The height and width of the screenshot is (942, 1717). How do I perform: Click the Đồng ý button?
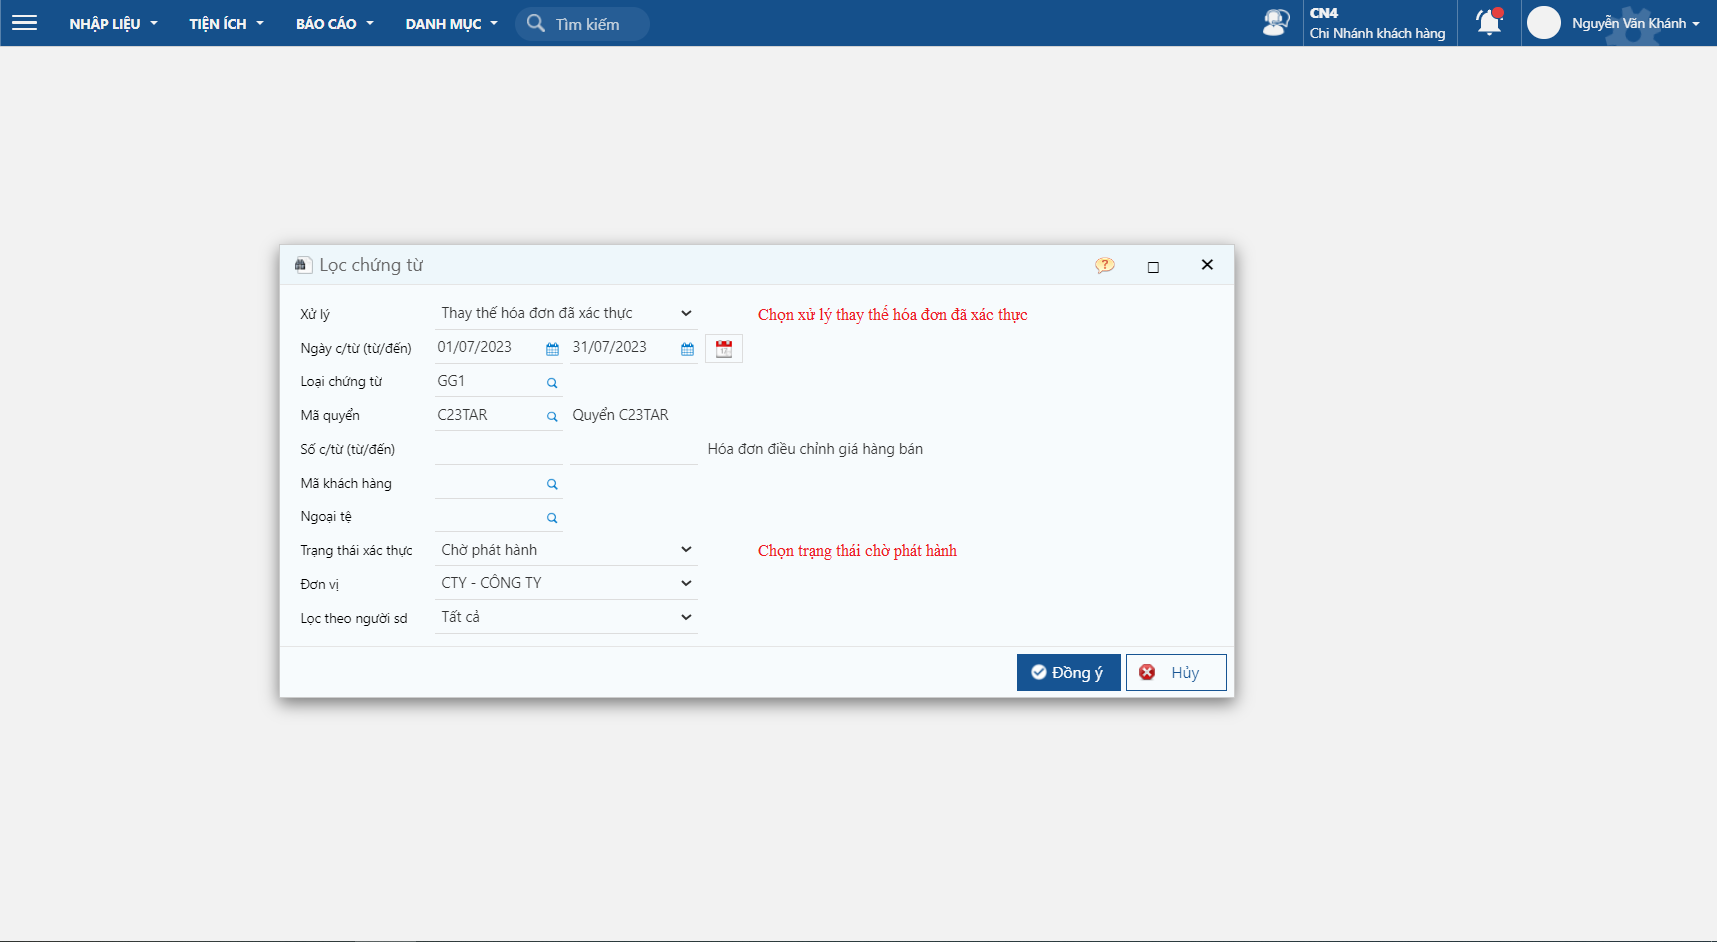click(x=1068, y=673)
